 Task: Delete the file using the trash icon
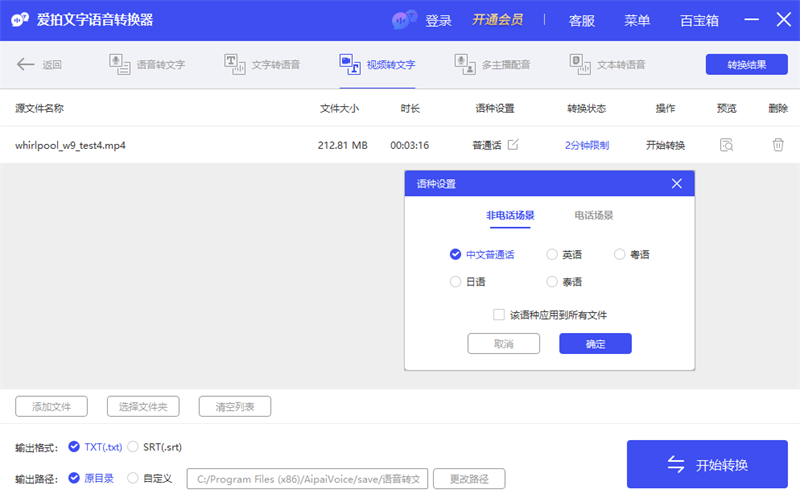[777, 145]
